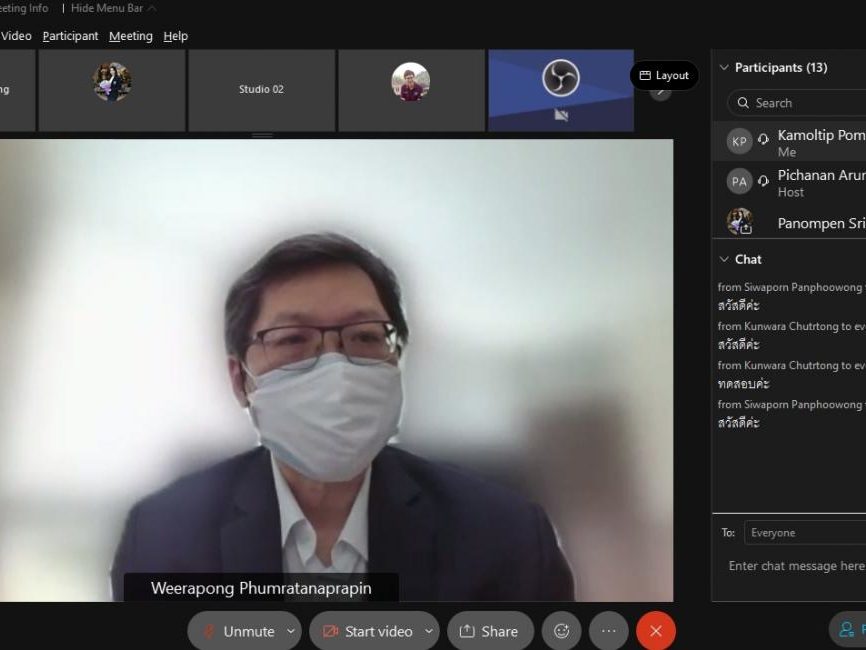Collapse the Chat panel
Image resolution: width=866 pixels, height=650 pixels.
click(x=724, y=259)
